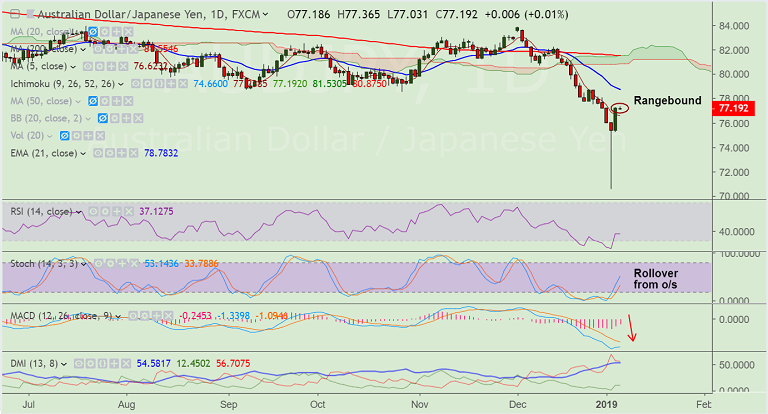View Ichimoku source code braces icon
Image resolution: width=768 pixels, height=414 pixels.
tap(159, 84)
